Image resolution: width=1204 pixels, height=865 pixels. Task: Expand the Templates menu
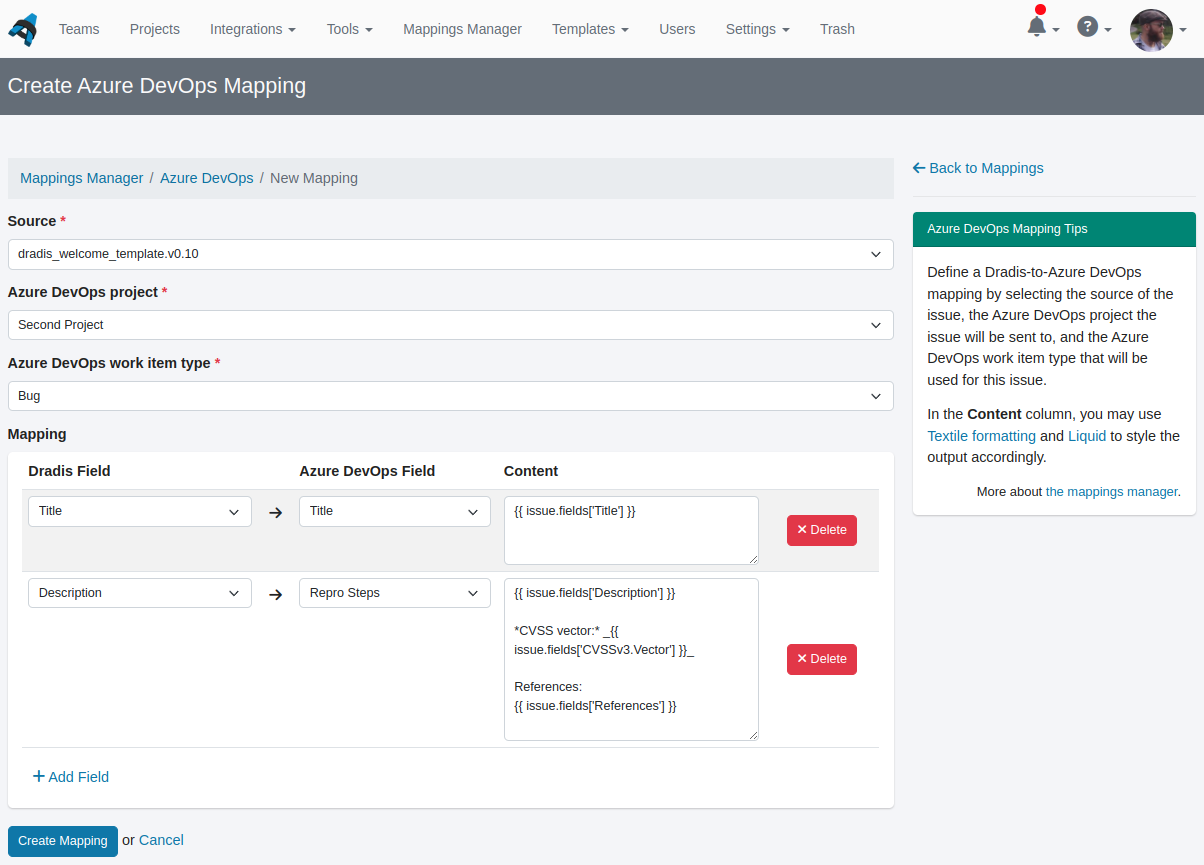point(591,29)
